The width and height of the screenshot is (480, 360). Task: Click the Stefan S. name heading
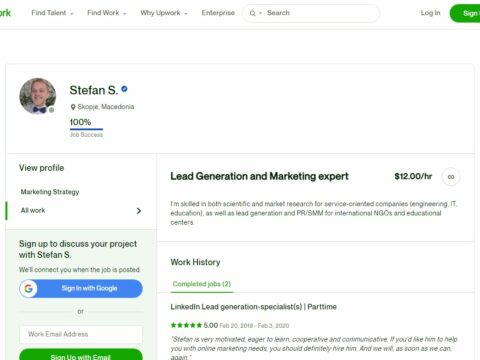click(x=94, y=90)
